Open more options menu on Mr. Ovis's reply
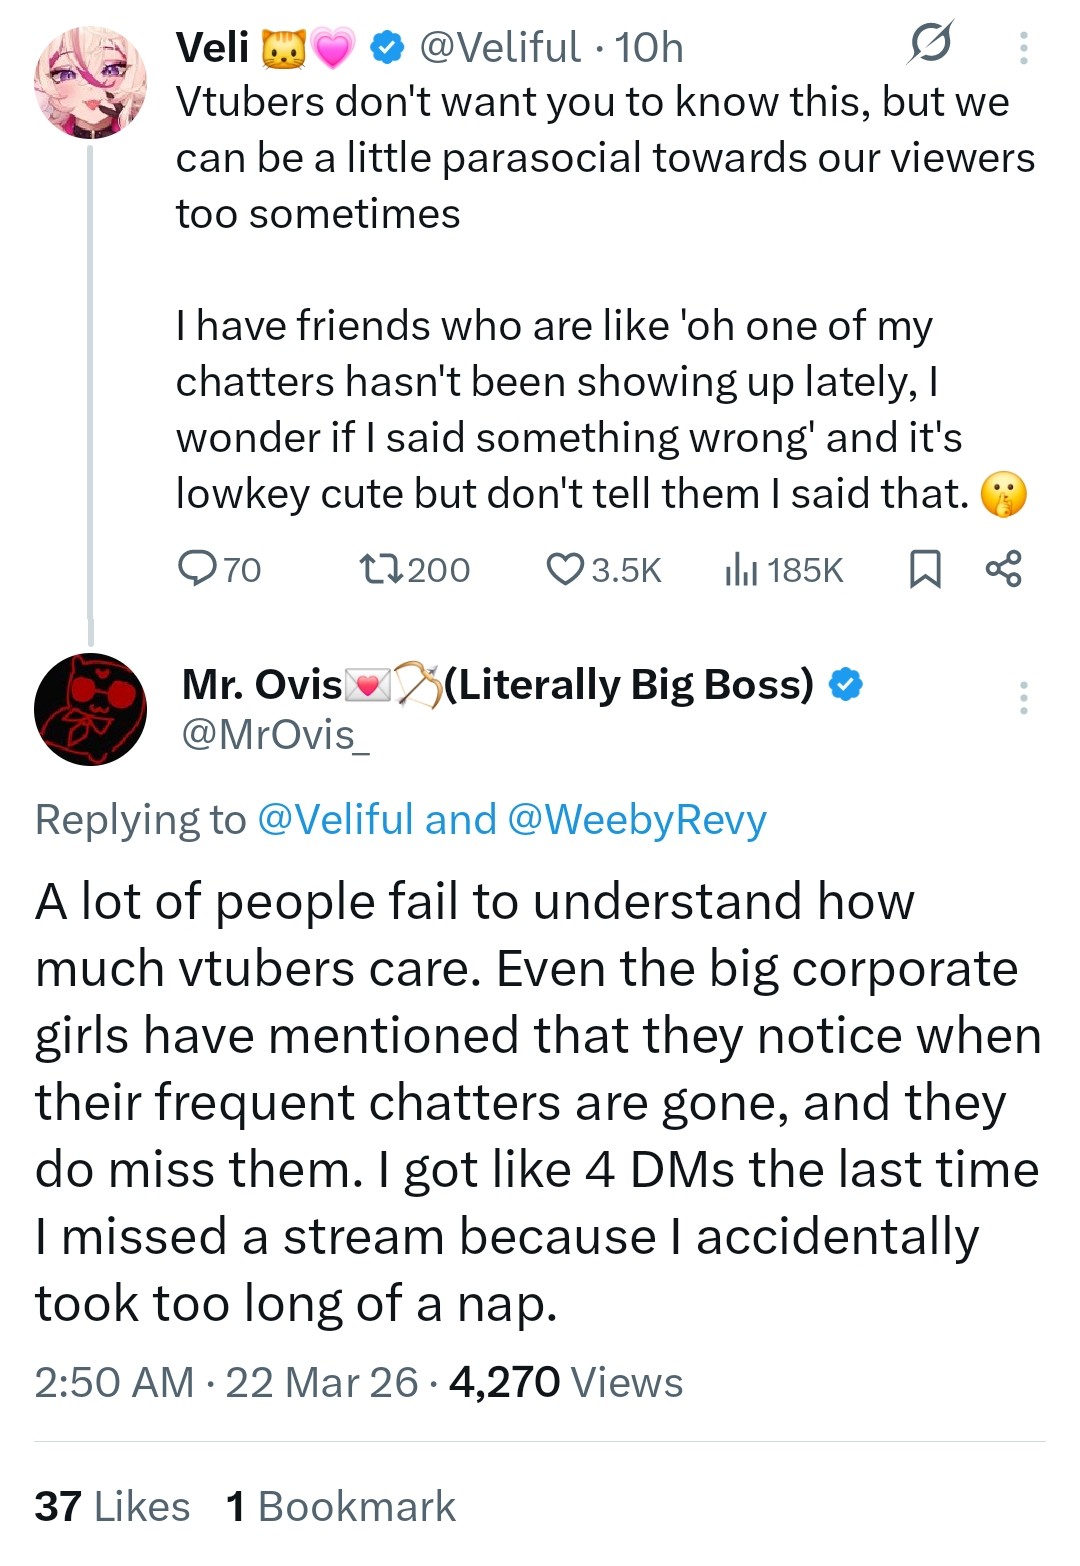The width and height of the screenshot is (1080, 1566). [x=1023, y=697]
